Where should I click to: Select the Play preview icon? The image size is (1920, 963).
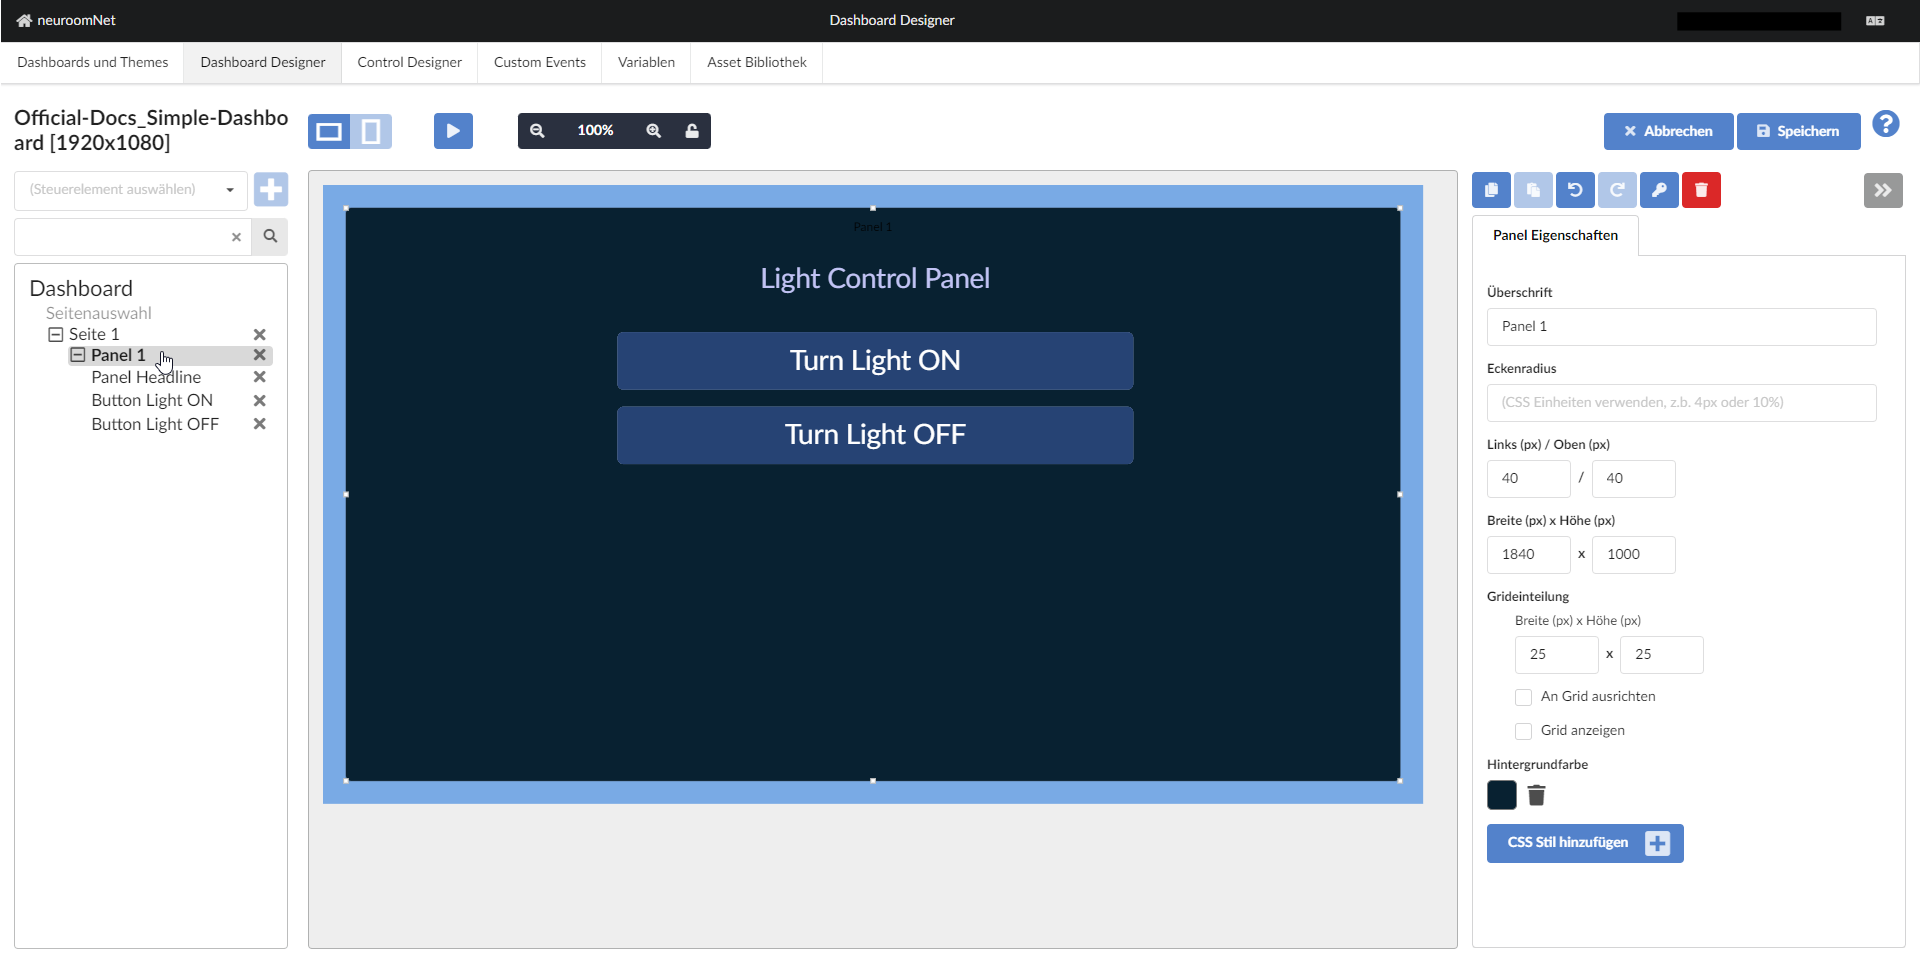point(453,130)
